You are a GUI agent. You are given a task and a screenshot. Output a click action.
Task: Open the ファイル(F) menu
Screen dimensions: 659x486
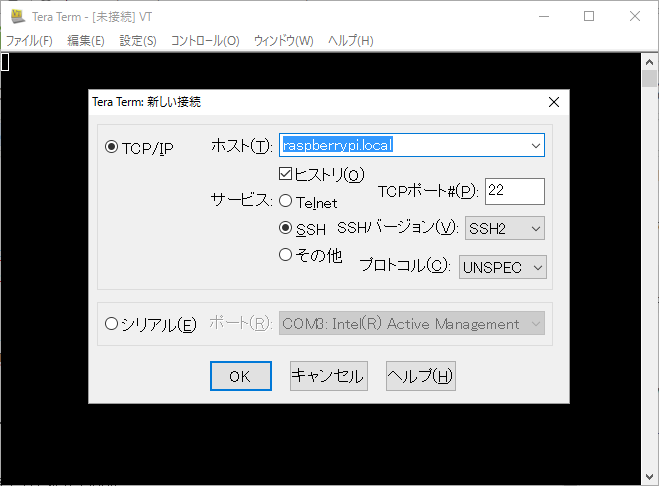(29, 41)
